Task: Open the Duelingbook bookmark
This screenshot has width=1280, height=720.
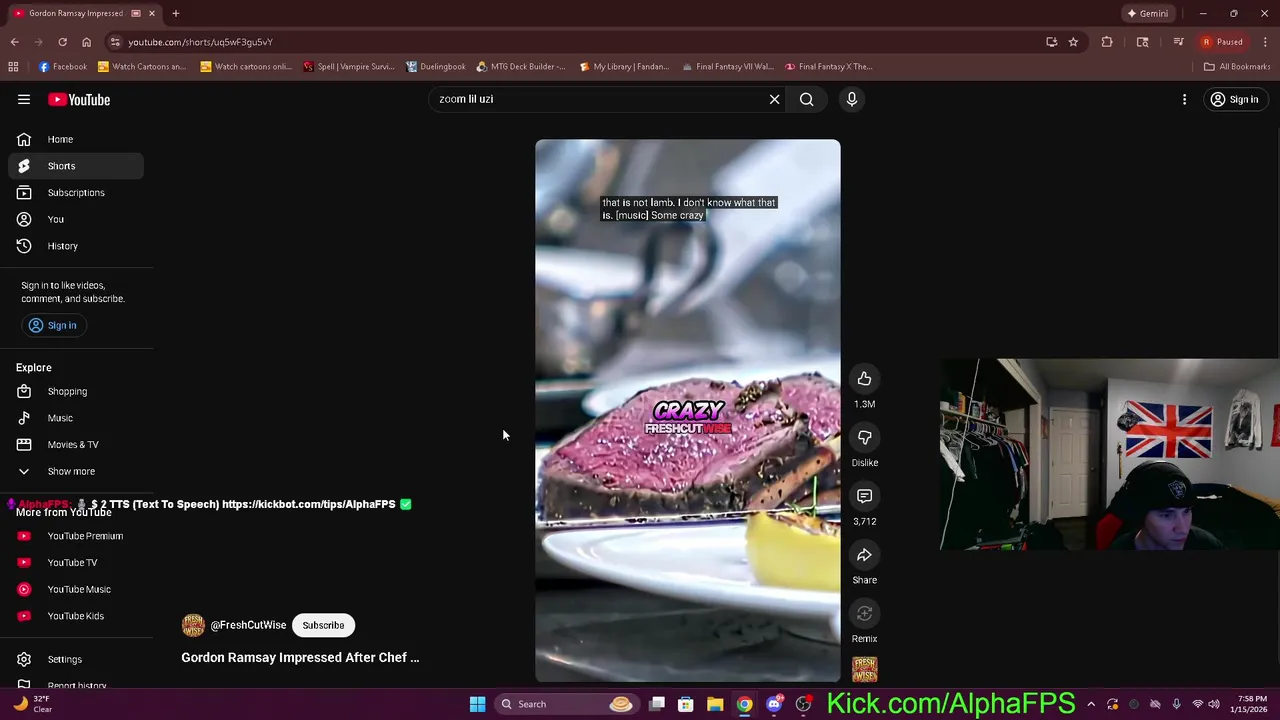Action: click(436, 67)
